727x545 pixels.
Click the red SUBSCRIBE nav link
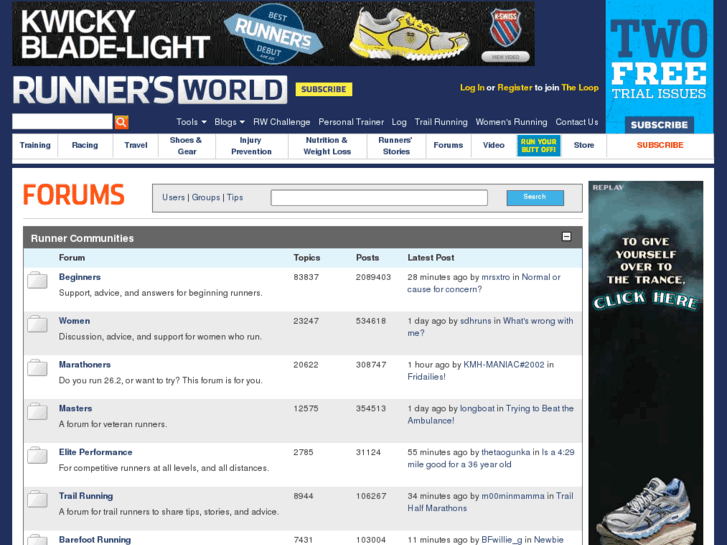click(x=660, y=145)
